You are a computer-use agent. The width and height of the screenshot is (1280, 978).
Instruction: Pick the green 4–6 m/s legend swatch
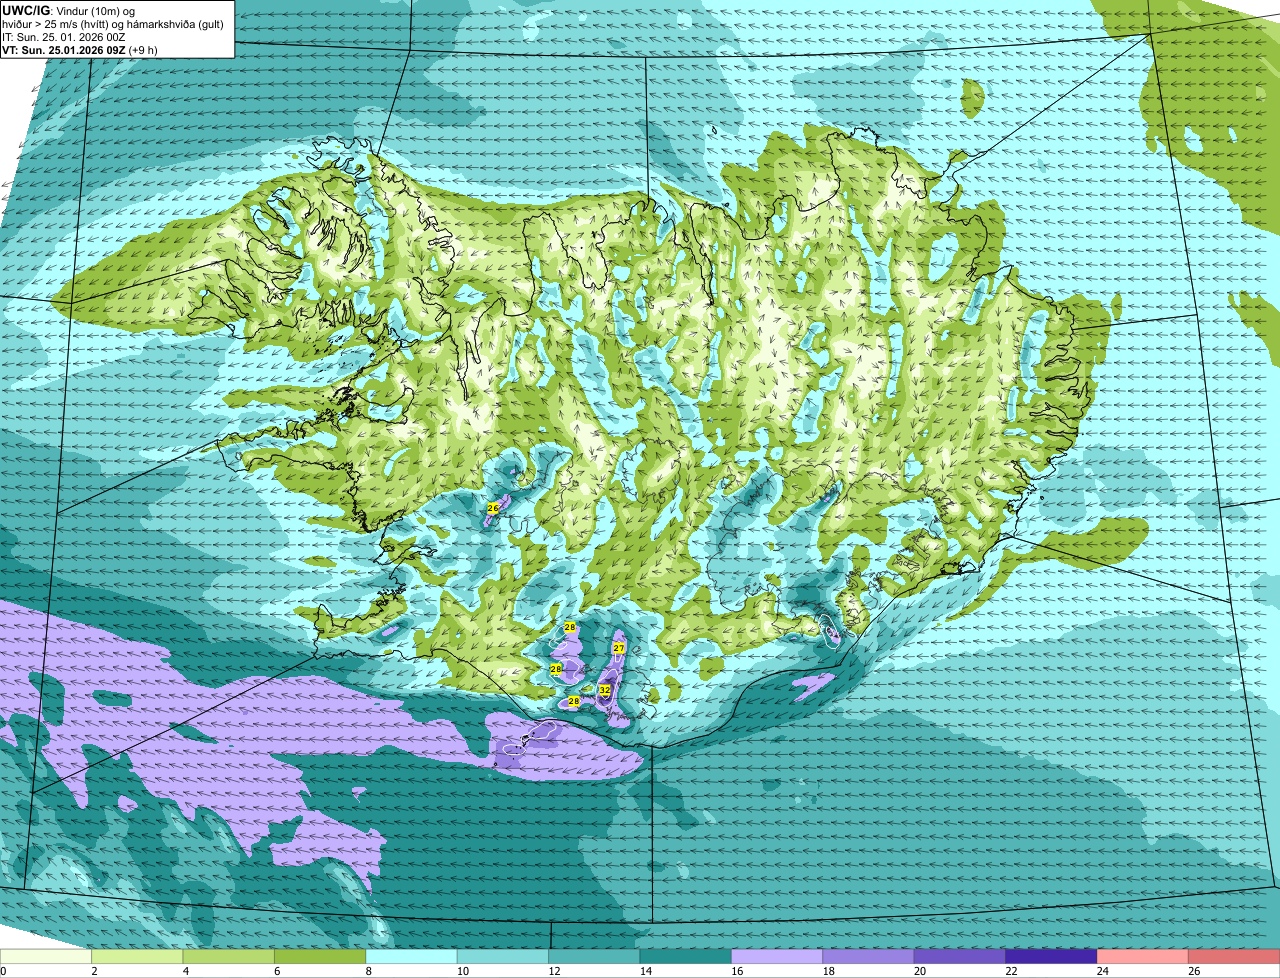pos(229,956)
